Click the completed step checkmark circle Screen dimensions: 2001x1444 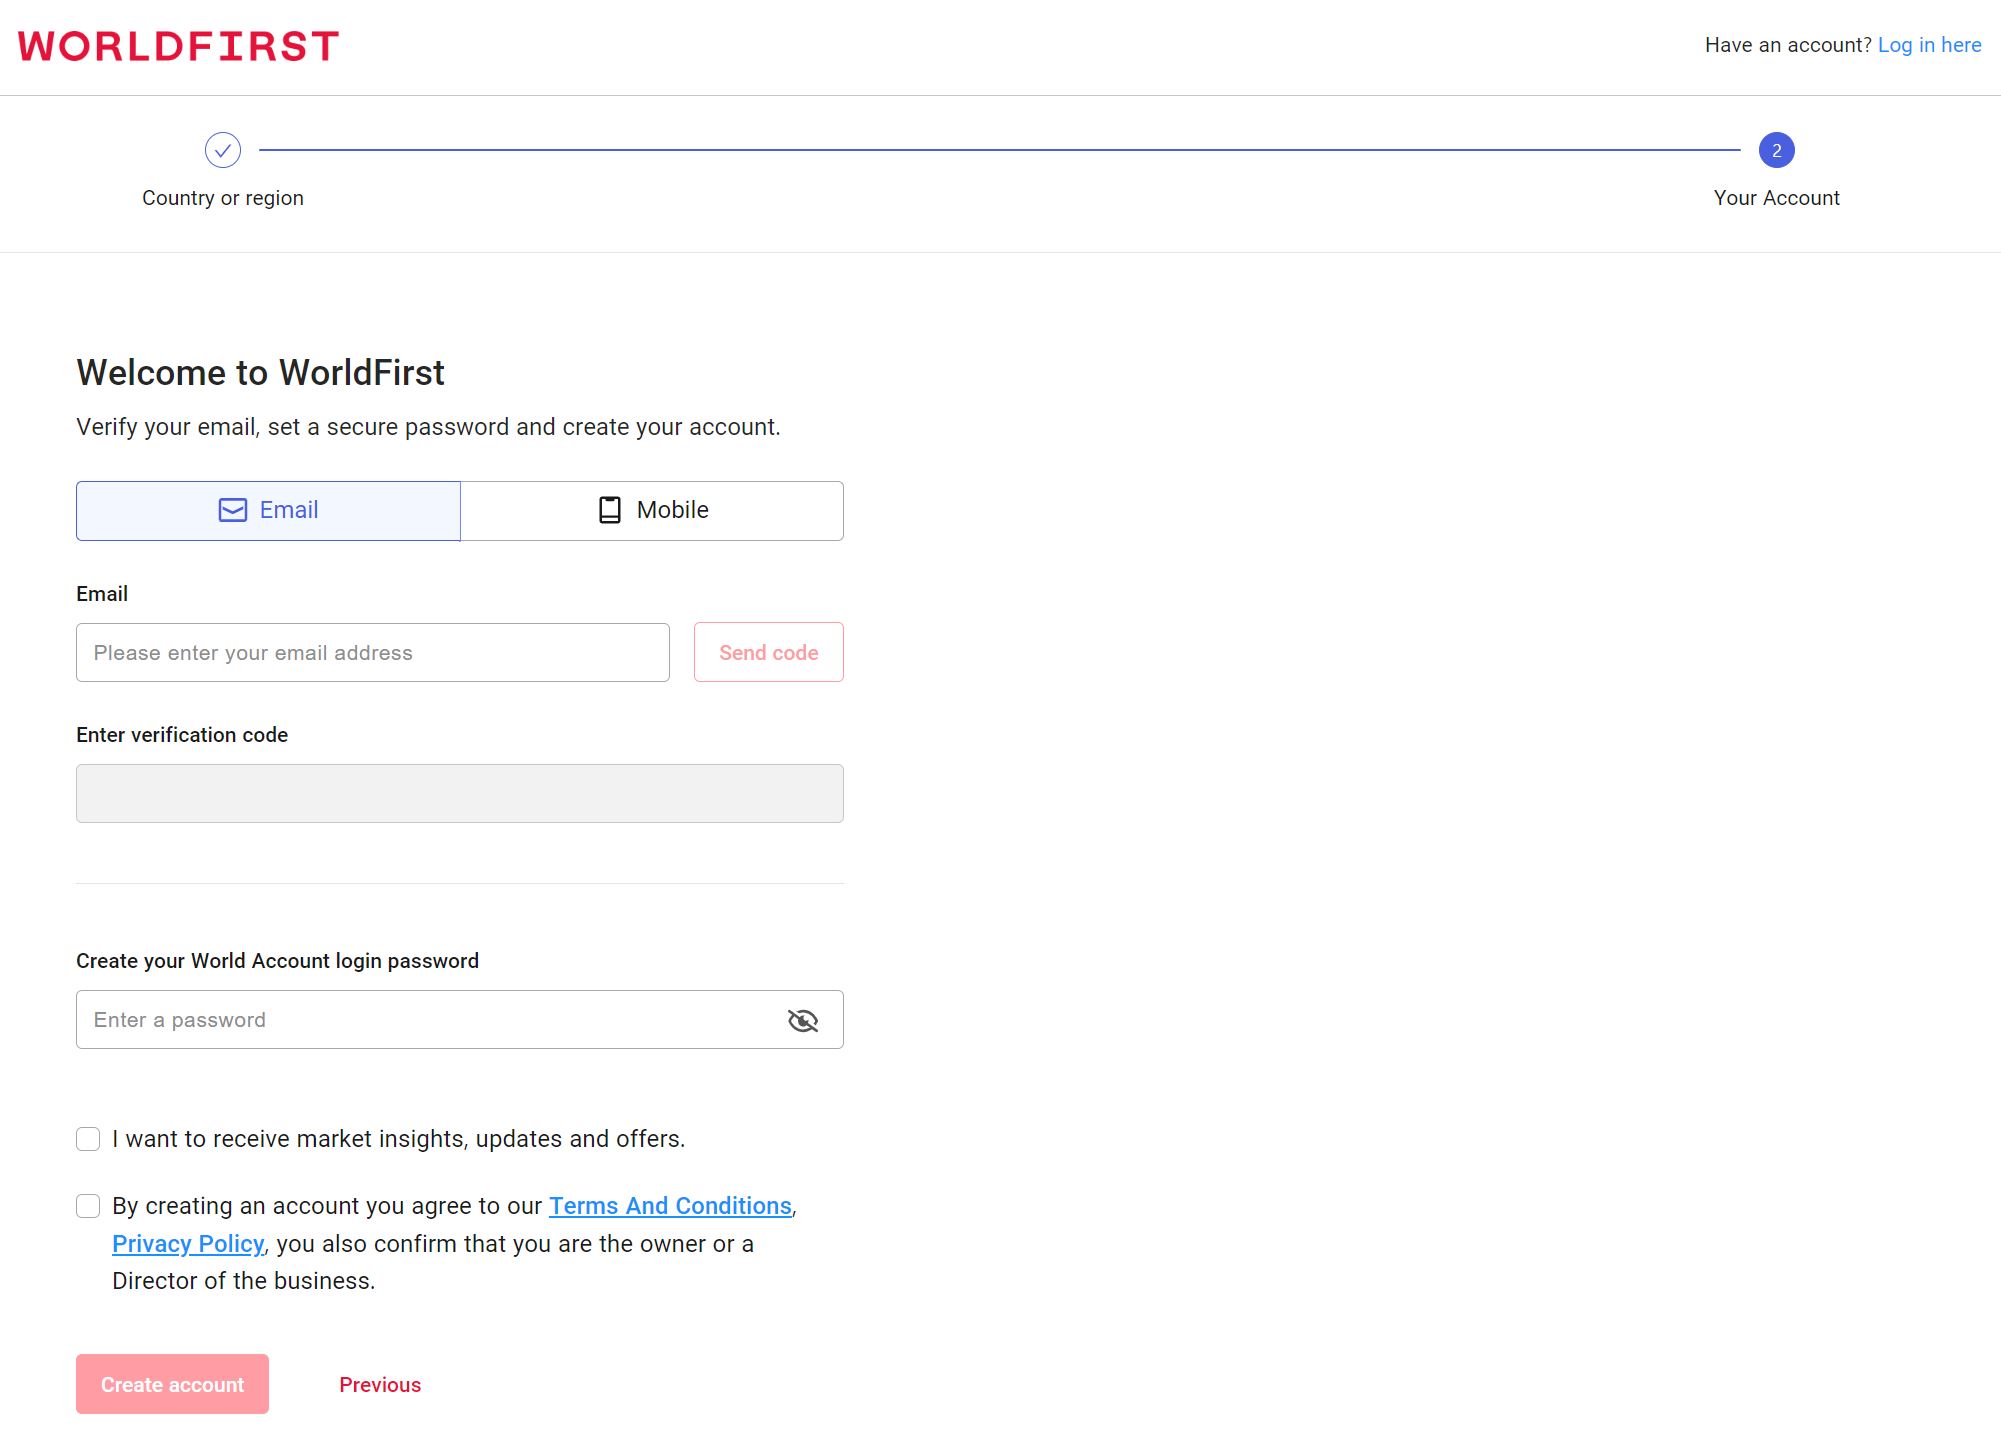click(222, 150)
